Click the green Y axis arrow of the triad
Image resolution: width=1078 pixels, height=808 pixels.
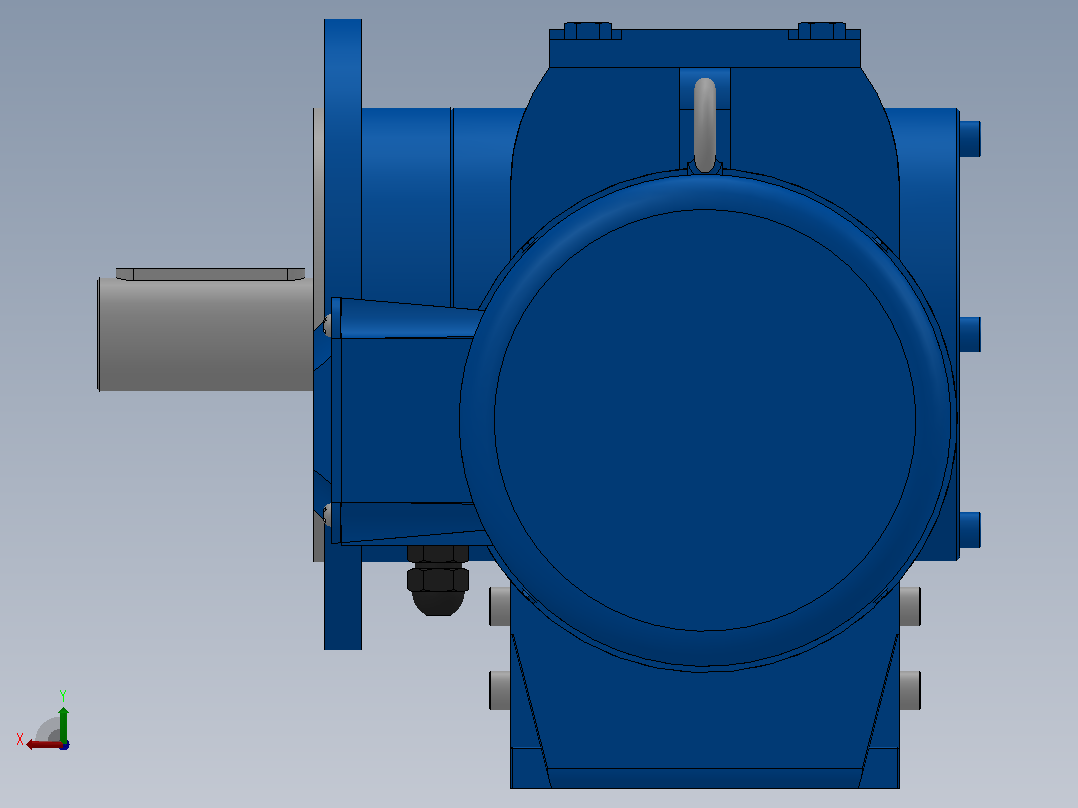point(63,724)
